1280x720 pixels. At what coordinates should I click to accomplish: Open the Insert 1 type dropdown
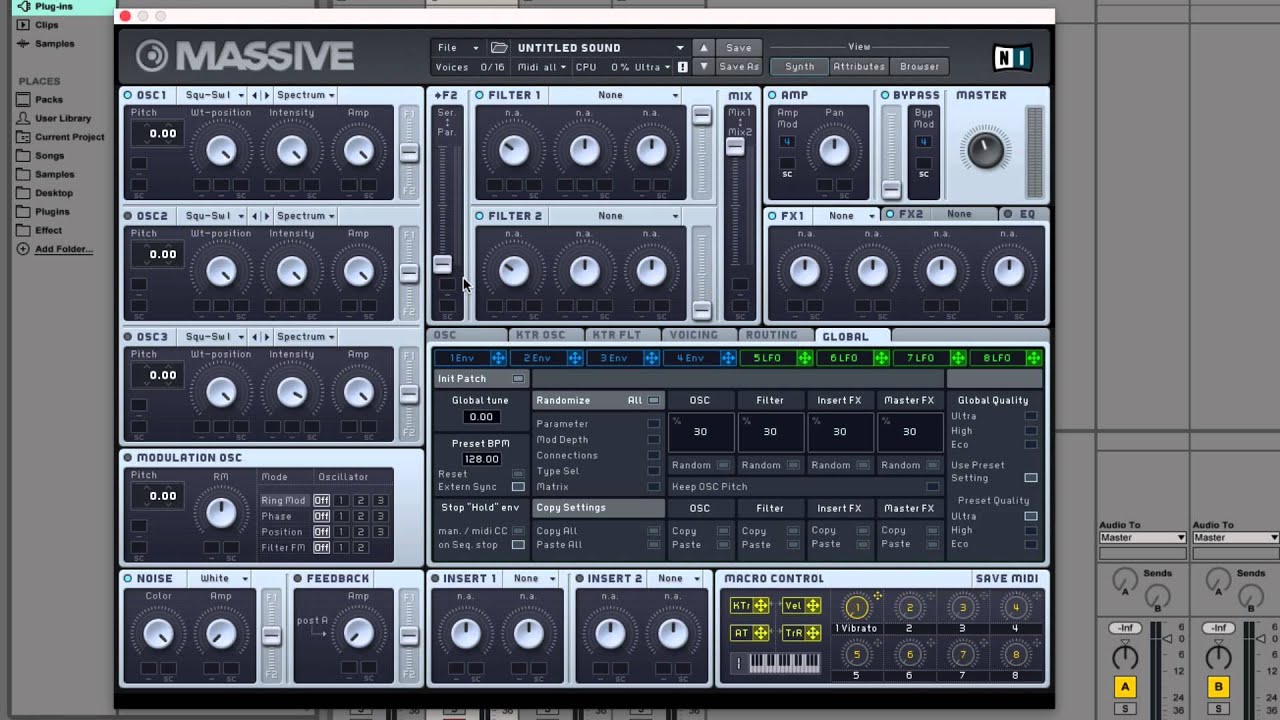[x=534, y=578]
